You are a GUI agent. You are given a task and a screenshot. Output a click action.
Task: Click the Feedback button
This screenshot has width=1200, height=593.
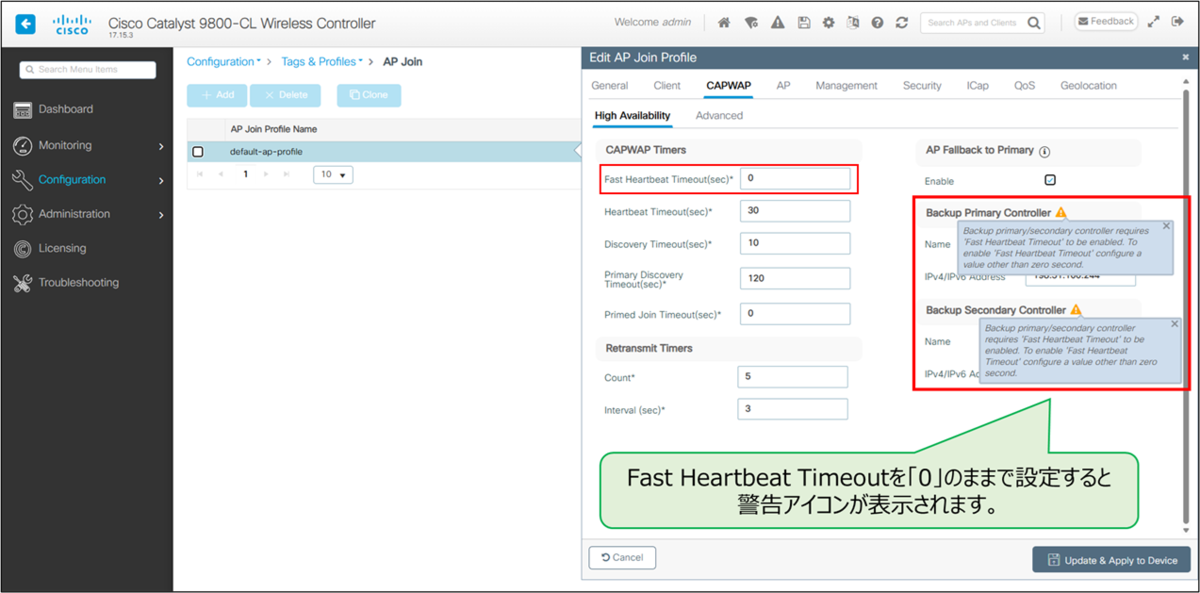(x=1105, y=21)
